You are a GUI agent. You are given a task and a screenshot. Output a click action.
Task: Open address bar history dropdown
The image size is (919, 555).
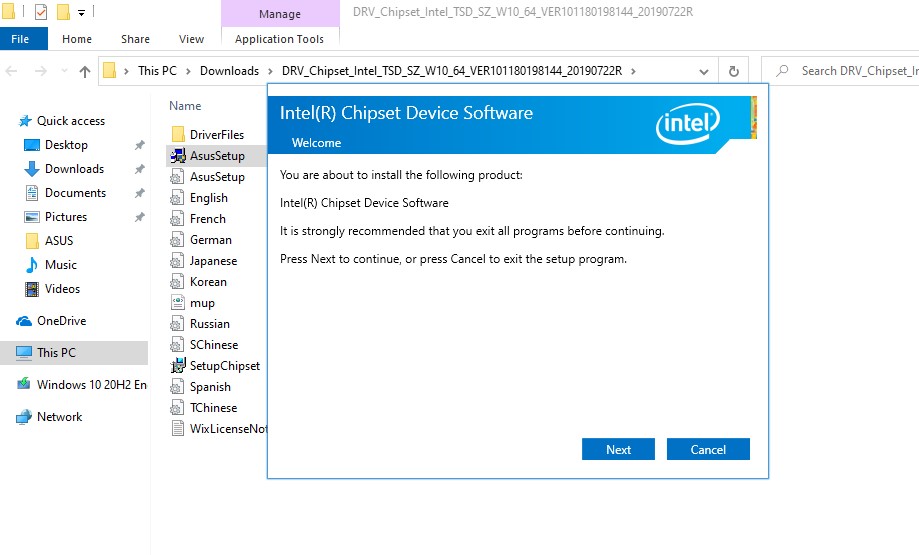click(x=703, y=71)
